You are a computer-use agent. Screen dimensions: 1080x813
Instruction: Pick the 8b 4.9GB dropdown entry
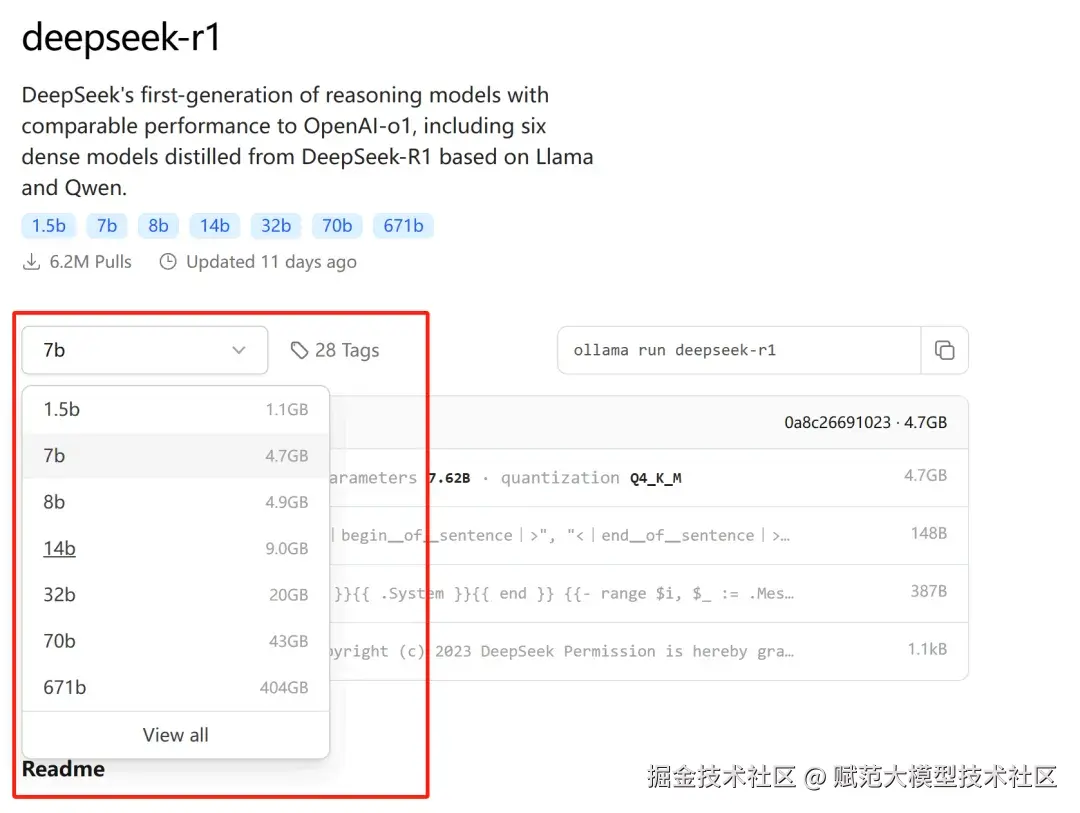pyautogui.click(x=176, y=502)
